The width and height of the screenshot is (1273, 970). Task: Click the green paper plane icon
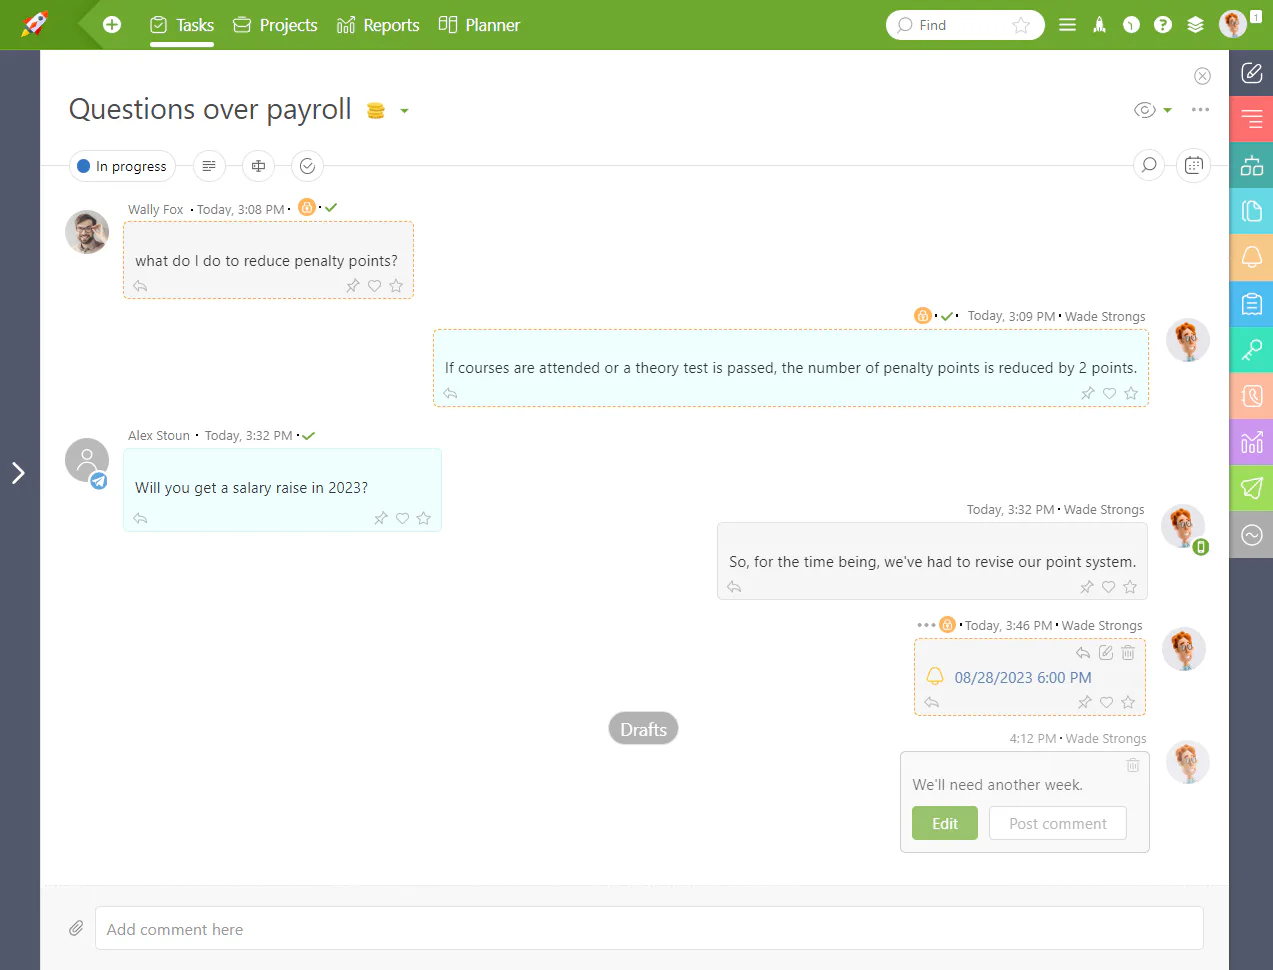(1251, 488)
